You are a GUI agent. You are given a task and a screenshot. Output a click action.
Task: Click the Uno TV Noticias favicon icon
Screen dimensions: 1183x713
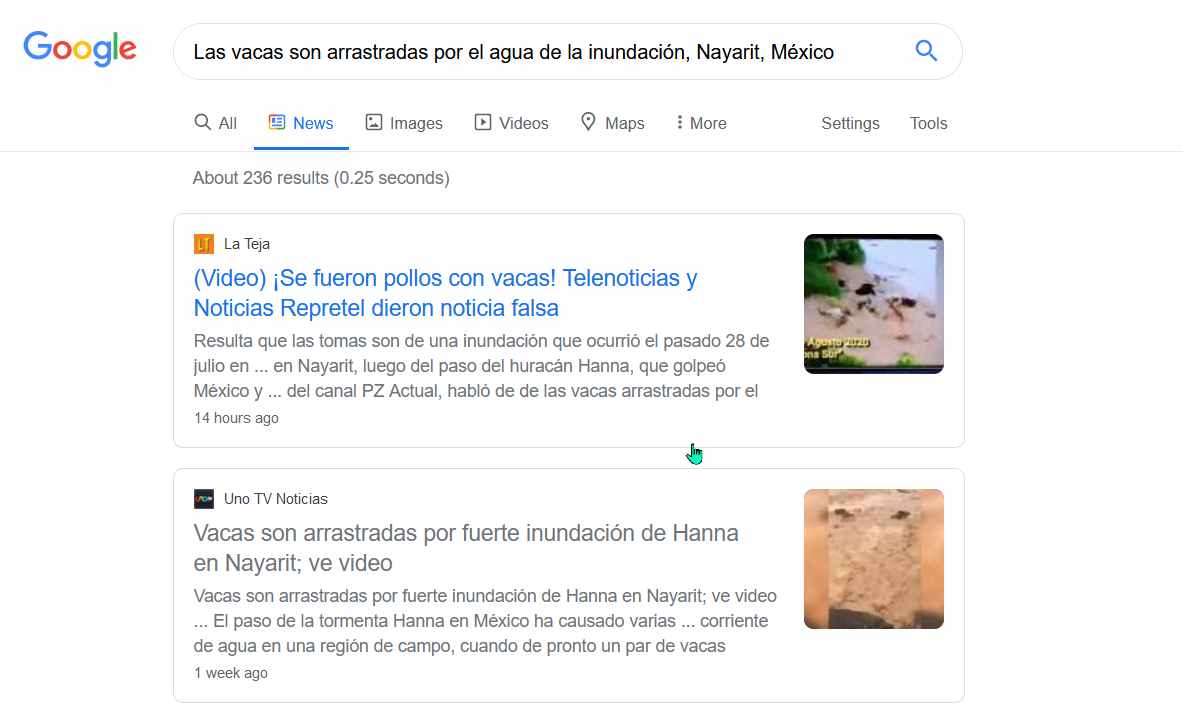[204, 499]
